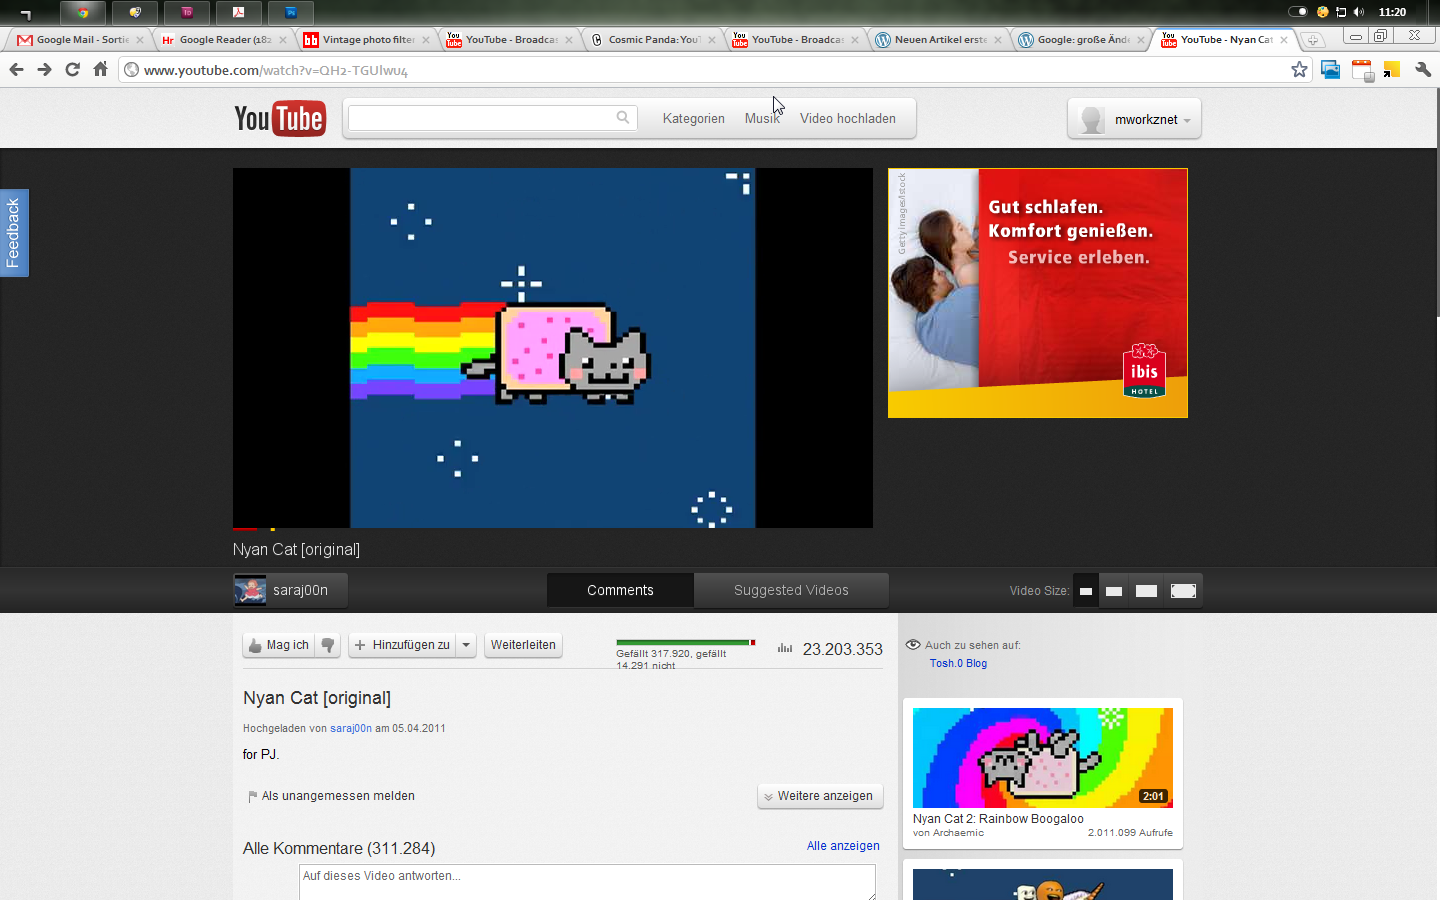Reload the page with the refresh icon

[72, 70]
